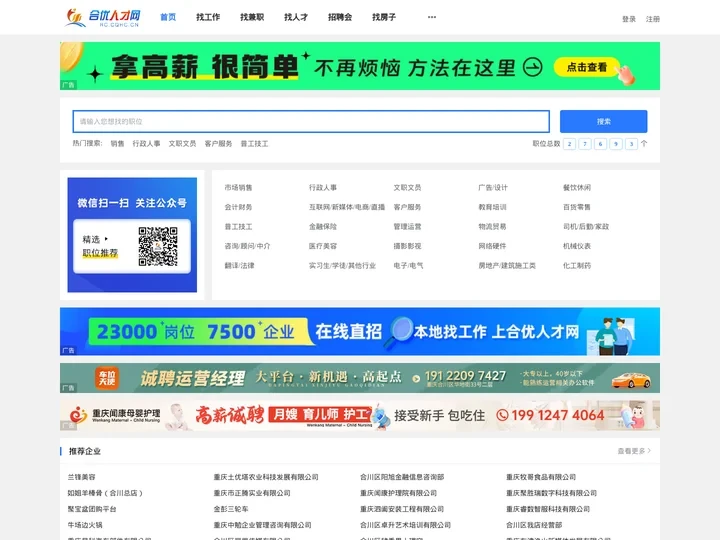The image size is (720, 540).
Task: Open the 重庆闻康母婴护理 recruitment banner
Action: click(360, 415)
